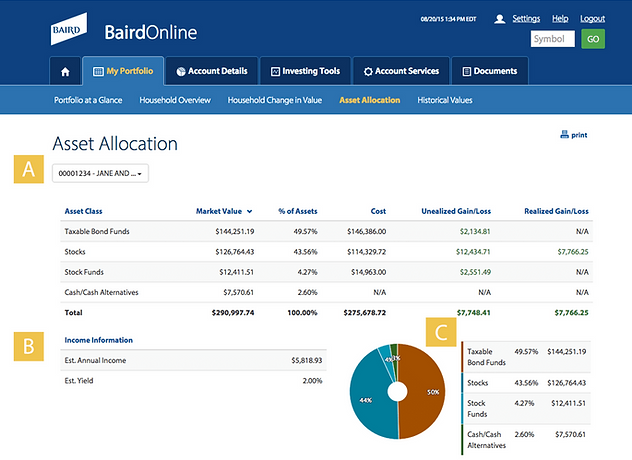Focus the Symbol search field
632x460 pixels.
click(x=553, y=39)
